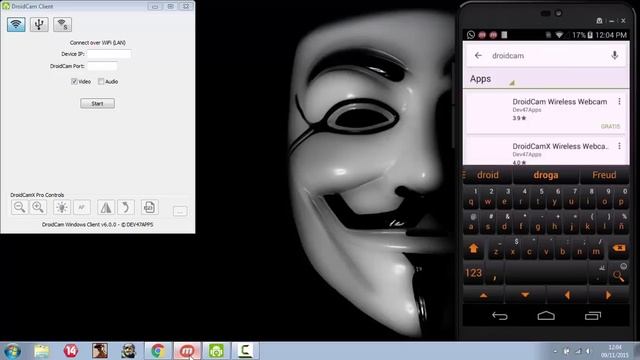Toggle the LED flash light control
Image resolution: width=640 pixels, height=360 pixels.
coord(62,207)
